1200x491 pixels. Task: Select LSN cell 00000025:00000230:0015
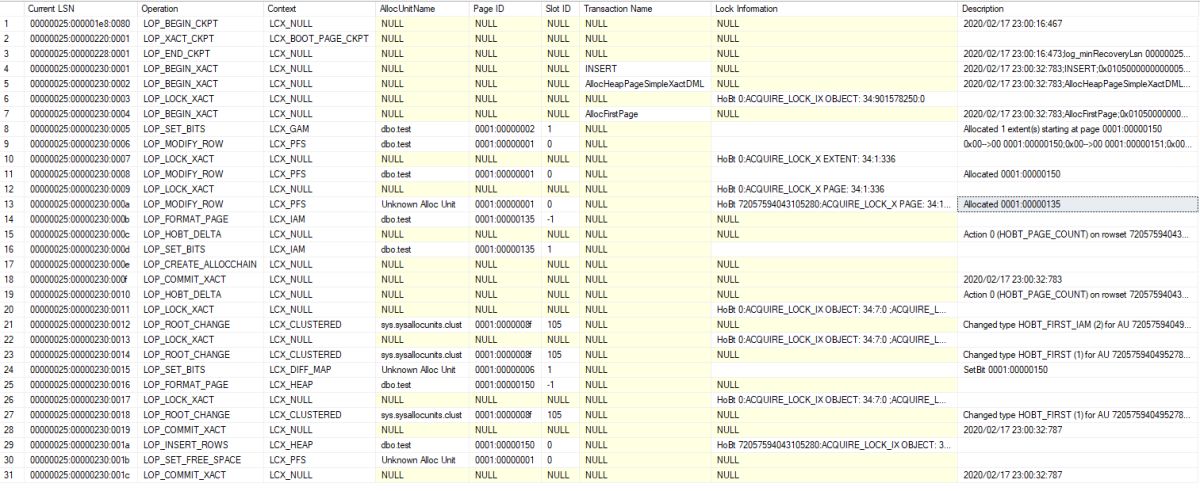tap(81, 371)
